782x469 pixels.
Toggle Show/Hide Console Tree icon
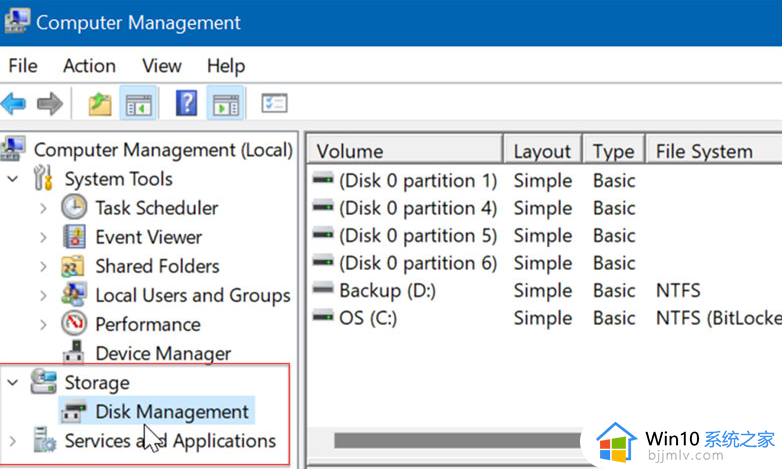pyautogui.click(x=139, y=104)
